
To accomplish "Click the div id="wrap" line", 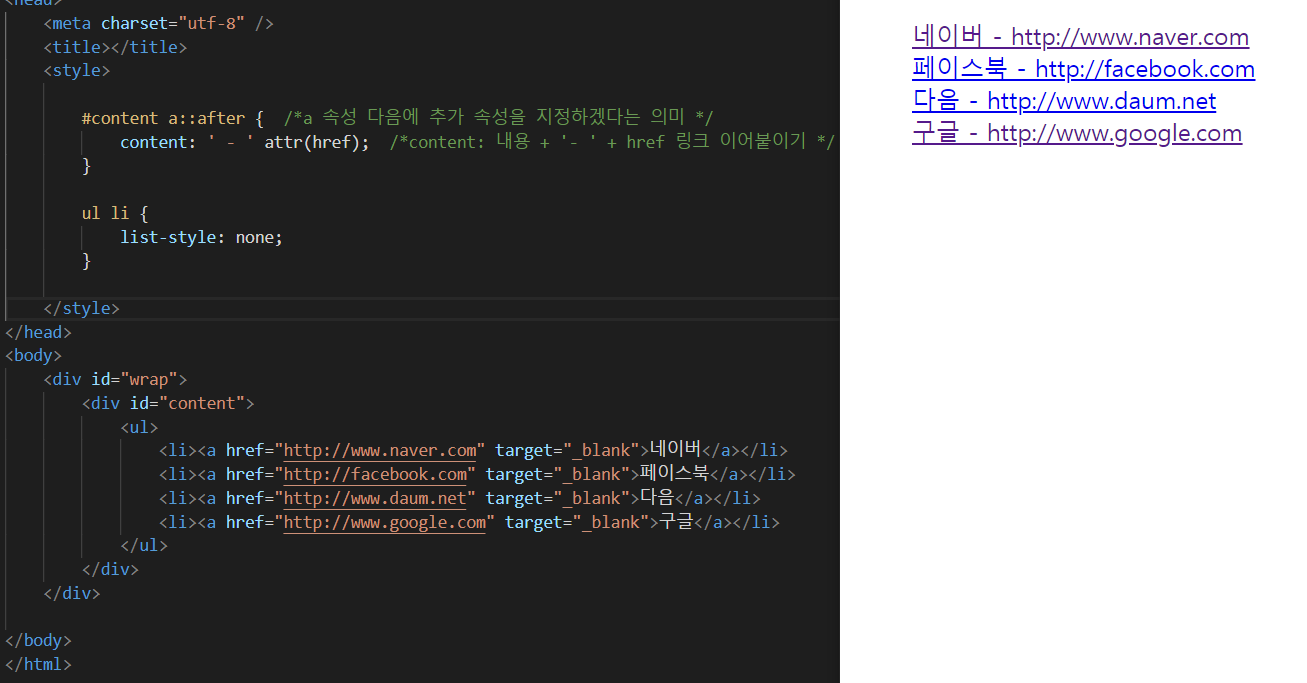I will point(115,379).
